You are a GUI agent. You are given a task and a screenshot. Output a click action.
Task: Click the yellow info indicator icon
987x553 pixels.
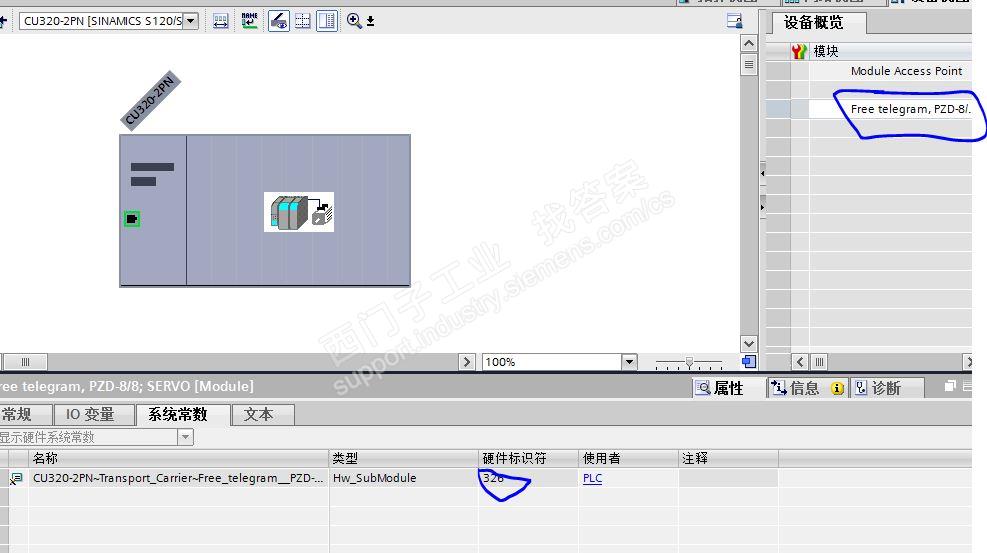pos(837,388)
